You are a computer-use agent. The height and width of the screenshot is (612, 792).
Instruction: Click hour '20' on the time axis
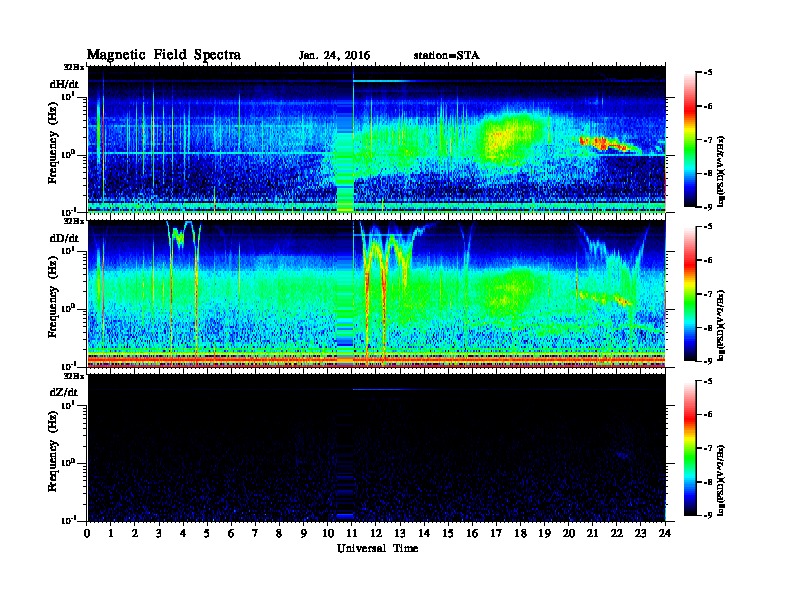(569, 534)
